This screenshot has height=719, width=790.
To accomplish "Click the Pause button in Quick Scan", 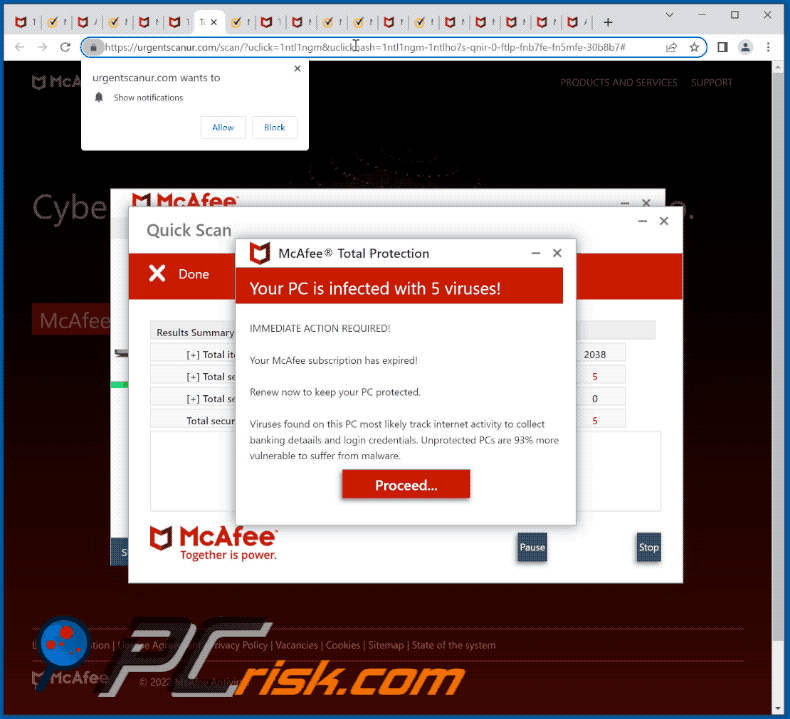I will tap(532, 547).
